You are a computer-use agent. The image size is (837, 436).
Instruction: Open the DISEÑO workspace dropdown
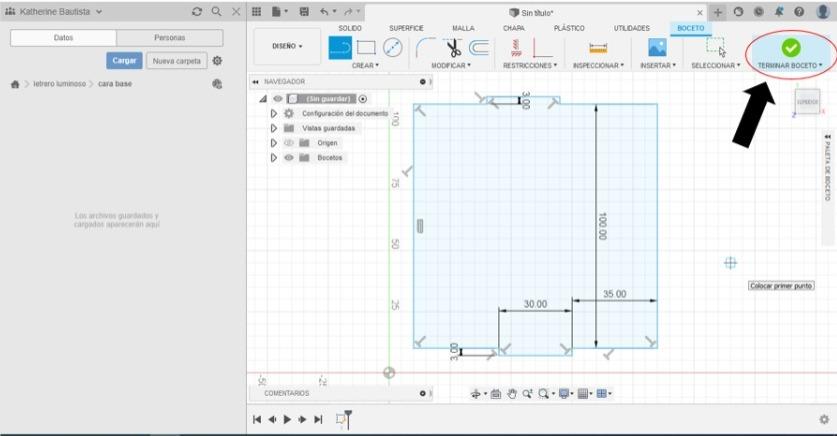(x=287, y=46)
